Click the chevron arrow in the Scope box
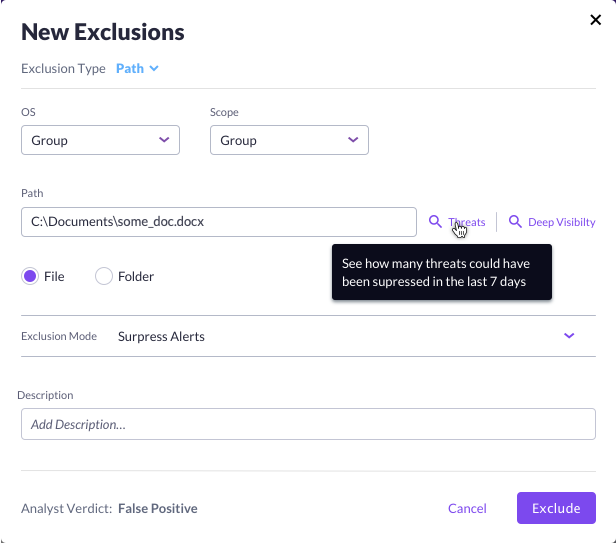The height and width of the screenshot is (543, 616). (353, 140)
